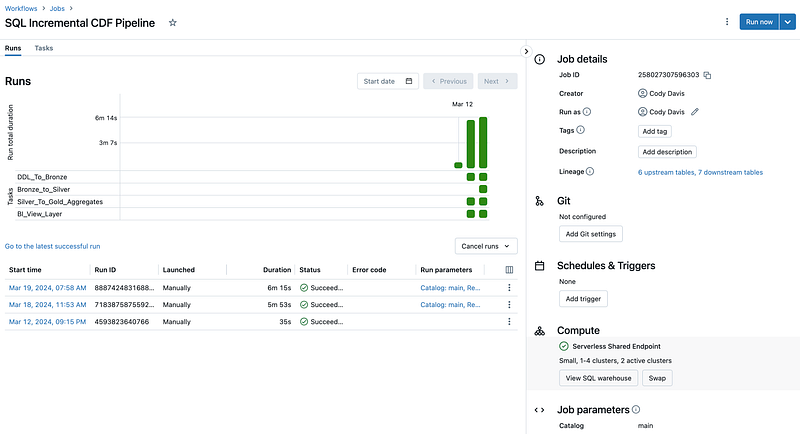Image resolution: width=800 pixels, height=434 pixels.
Task: Click the success status icon of Mar 12 run
Action: pyautogui.click(x=304, y=322)
